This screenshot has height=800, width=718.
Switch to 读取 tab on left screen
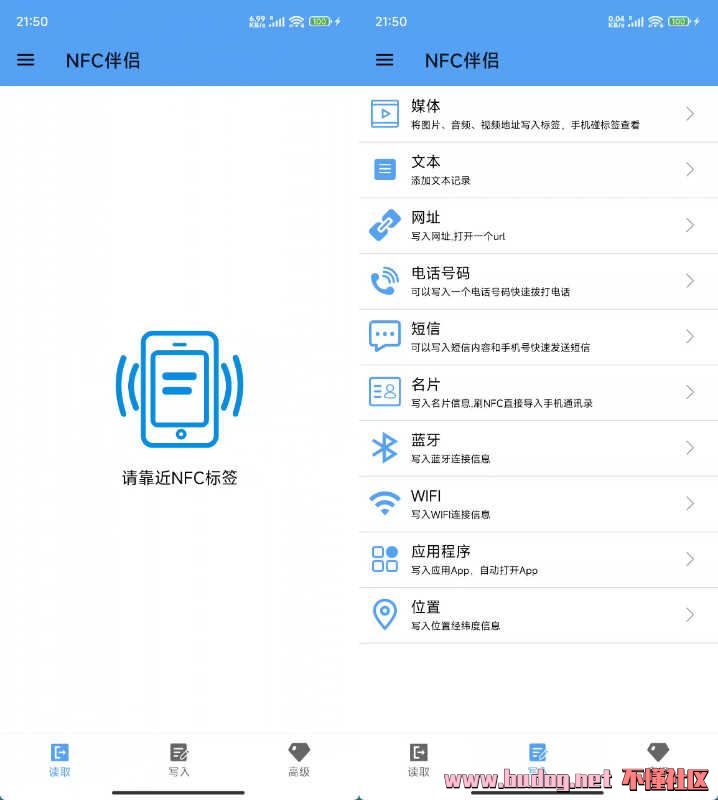click(60, 760)
